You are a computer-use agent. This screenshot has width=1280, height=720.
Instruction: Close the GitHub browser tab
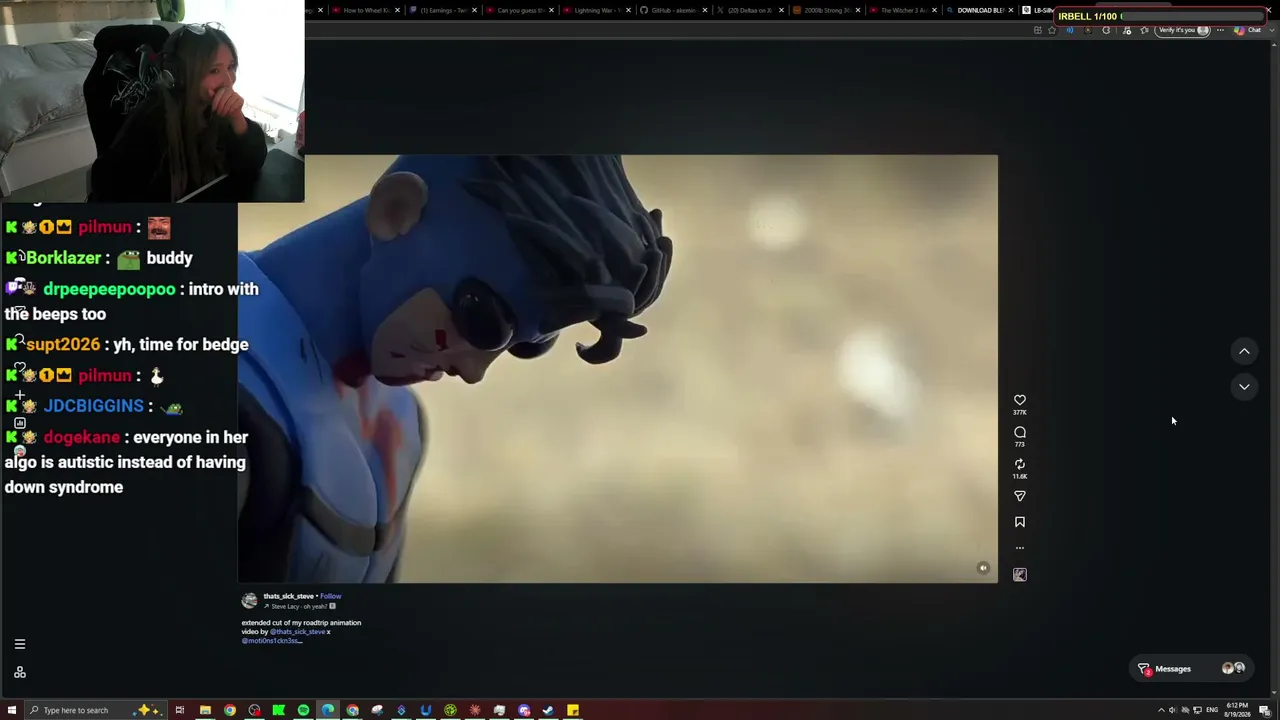click(705, 10)
